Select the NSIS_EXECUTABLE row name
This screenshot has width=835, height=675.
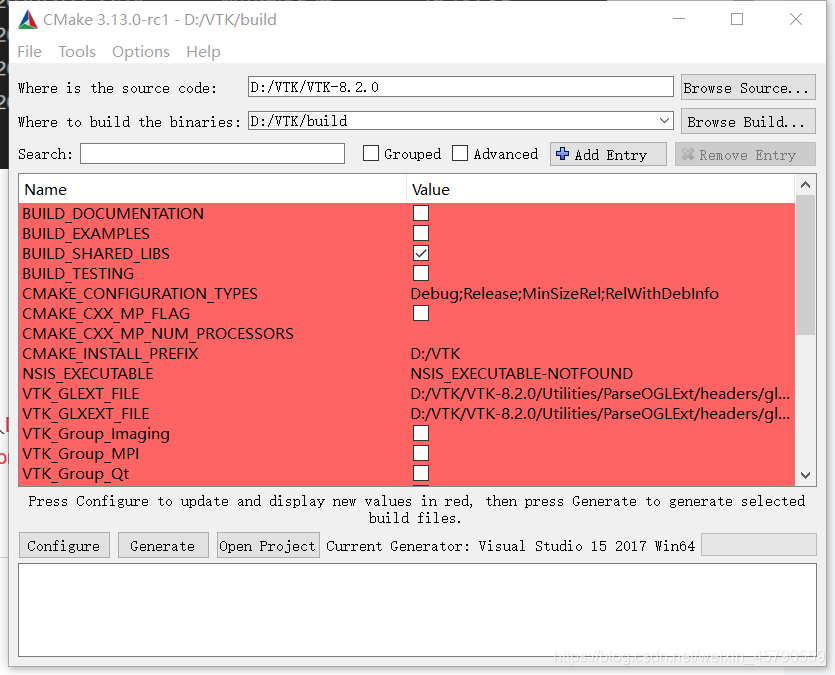88,373
